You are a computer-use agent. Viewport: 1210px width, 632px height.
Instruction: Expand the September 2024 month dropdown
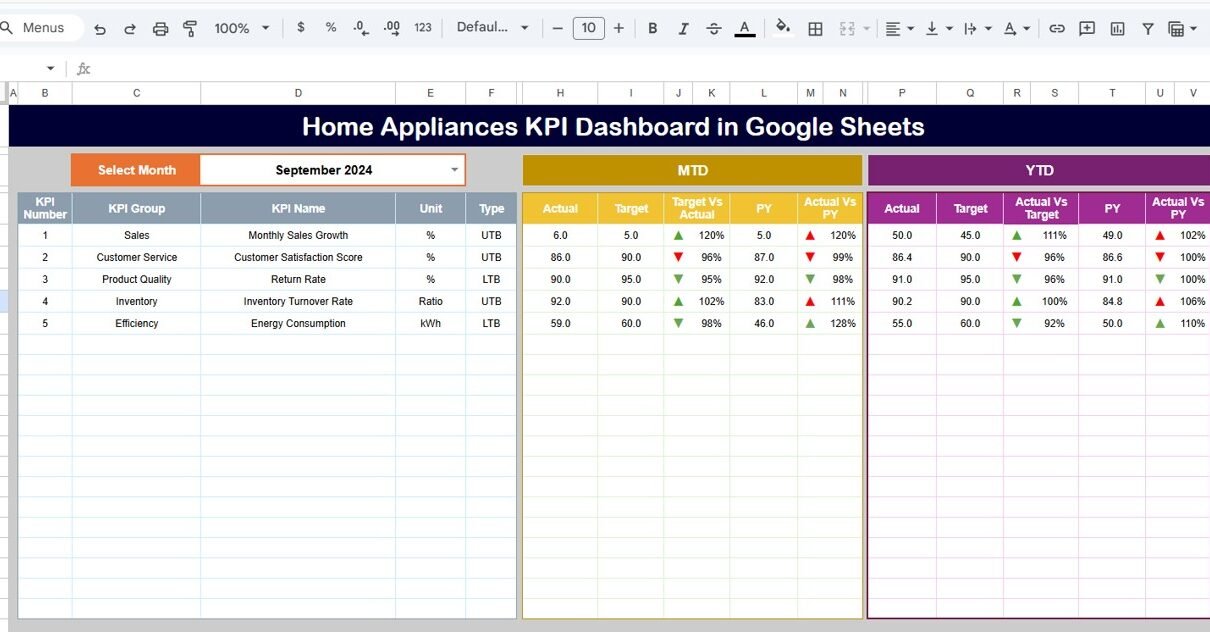click(x=454, y=170)
